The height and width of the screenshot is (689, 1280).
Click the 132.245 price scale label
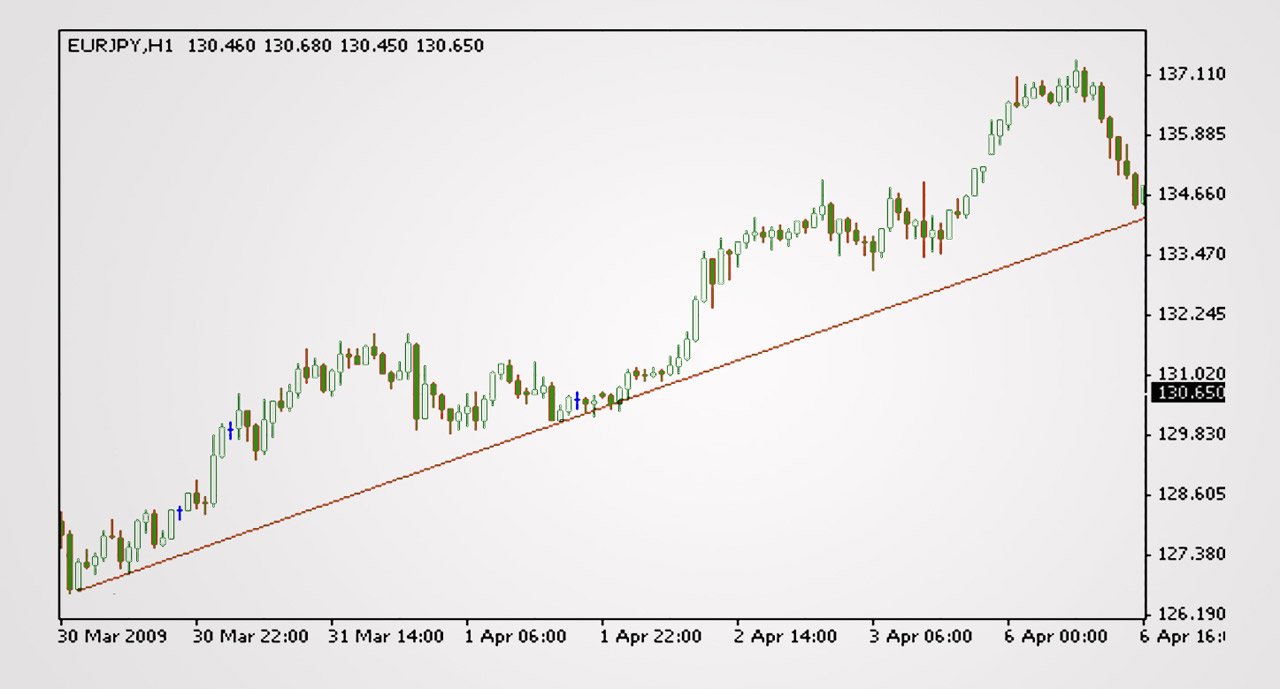(x=1191, y=314)
